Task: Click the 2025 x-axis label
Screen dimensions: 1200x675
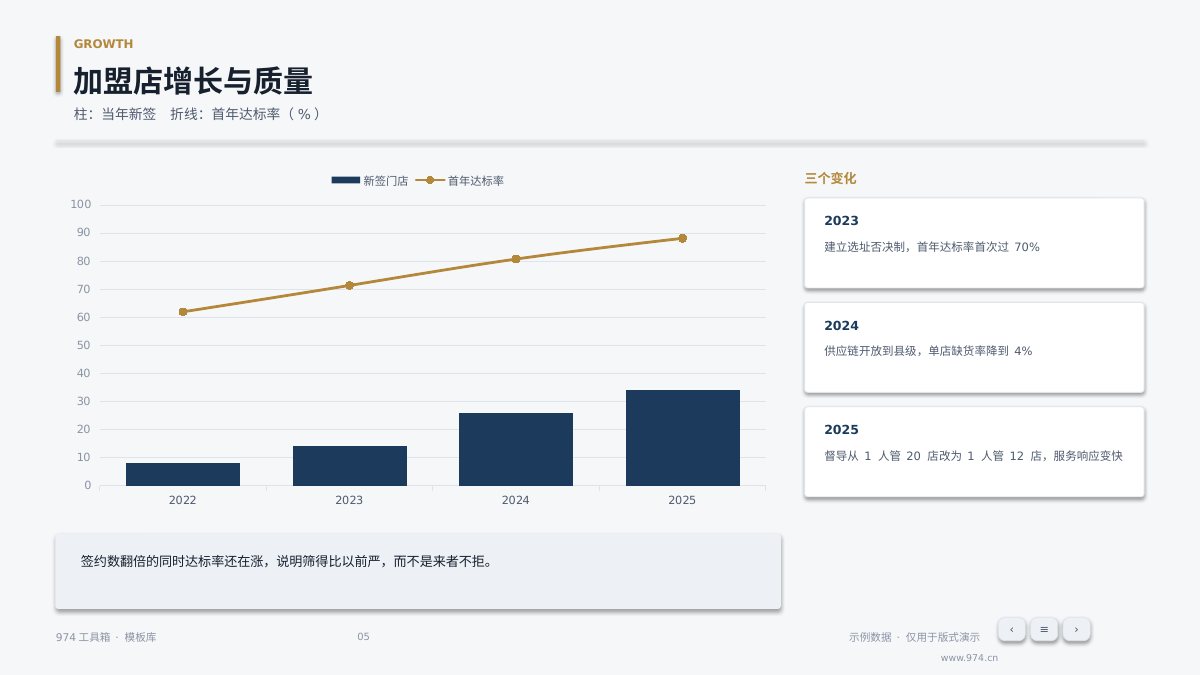Action: point(682,500)
